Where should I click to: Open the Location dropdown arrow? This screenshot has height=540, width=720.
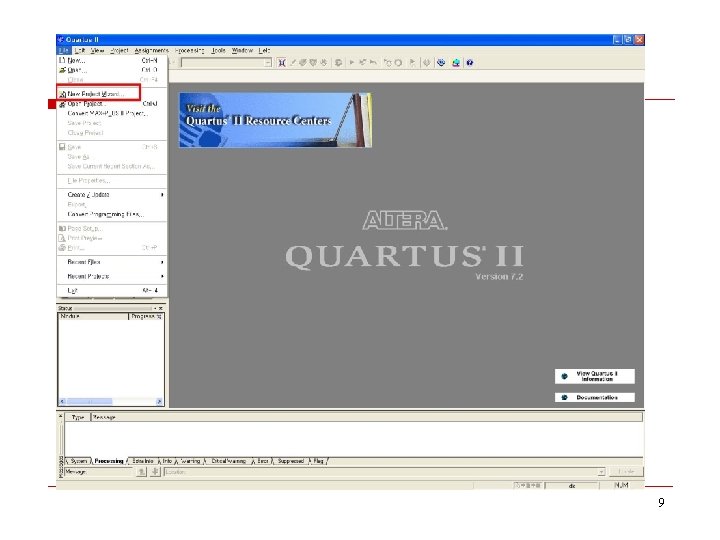pos(601,472)
